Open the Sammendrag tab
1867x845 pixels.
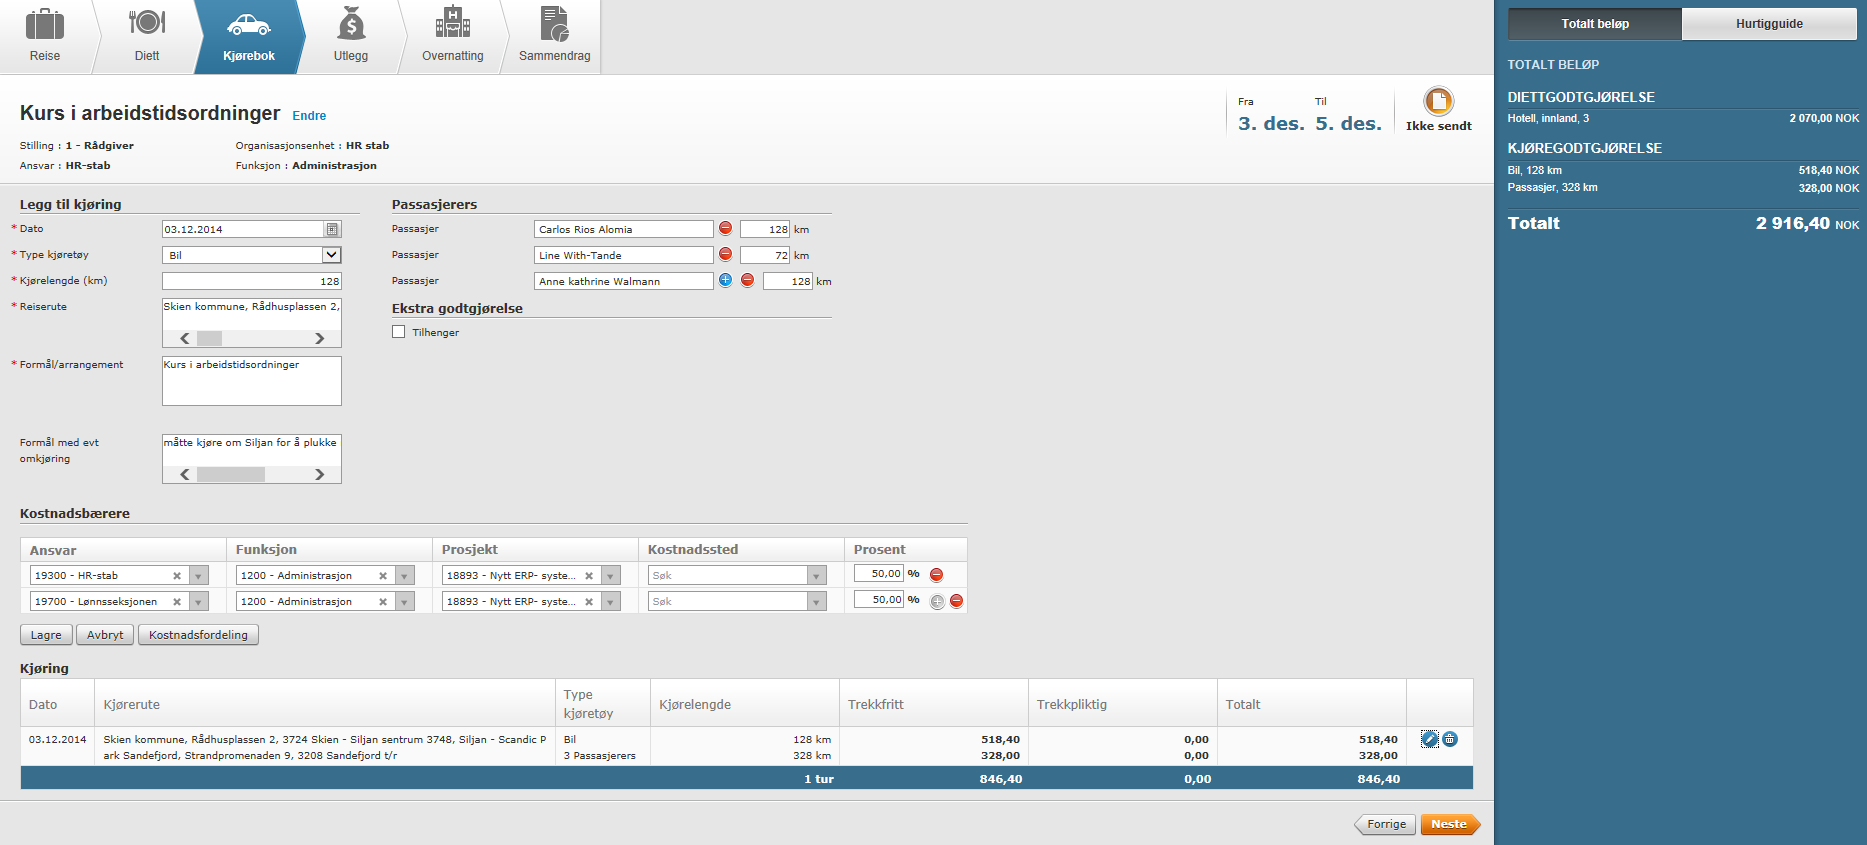555,37
